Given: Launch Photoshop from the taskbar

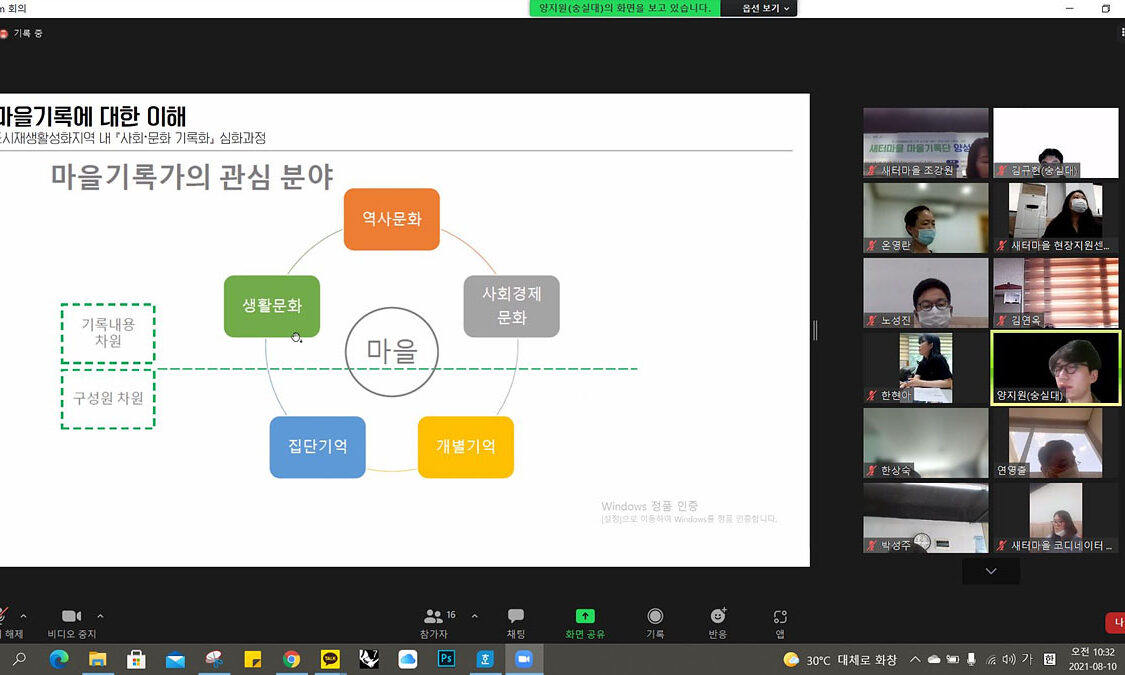Looking at the screenshot, I should 446,659.
